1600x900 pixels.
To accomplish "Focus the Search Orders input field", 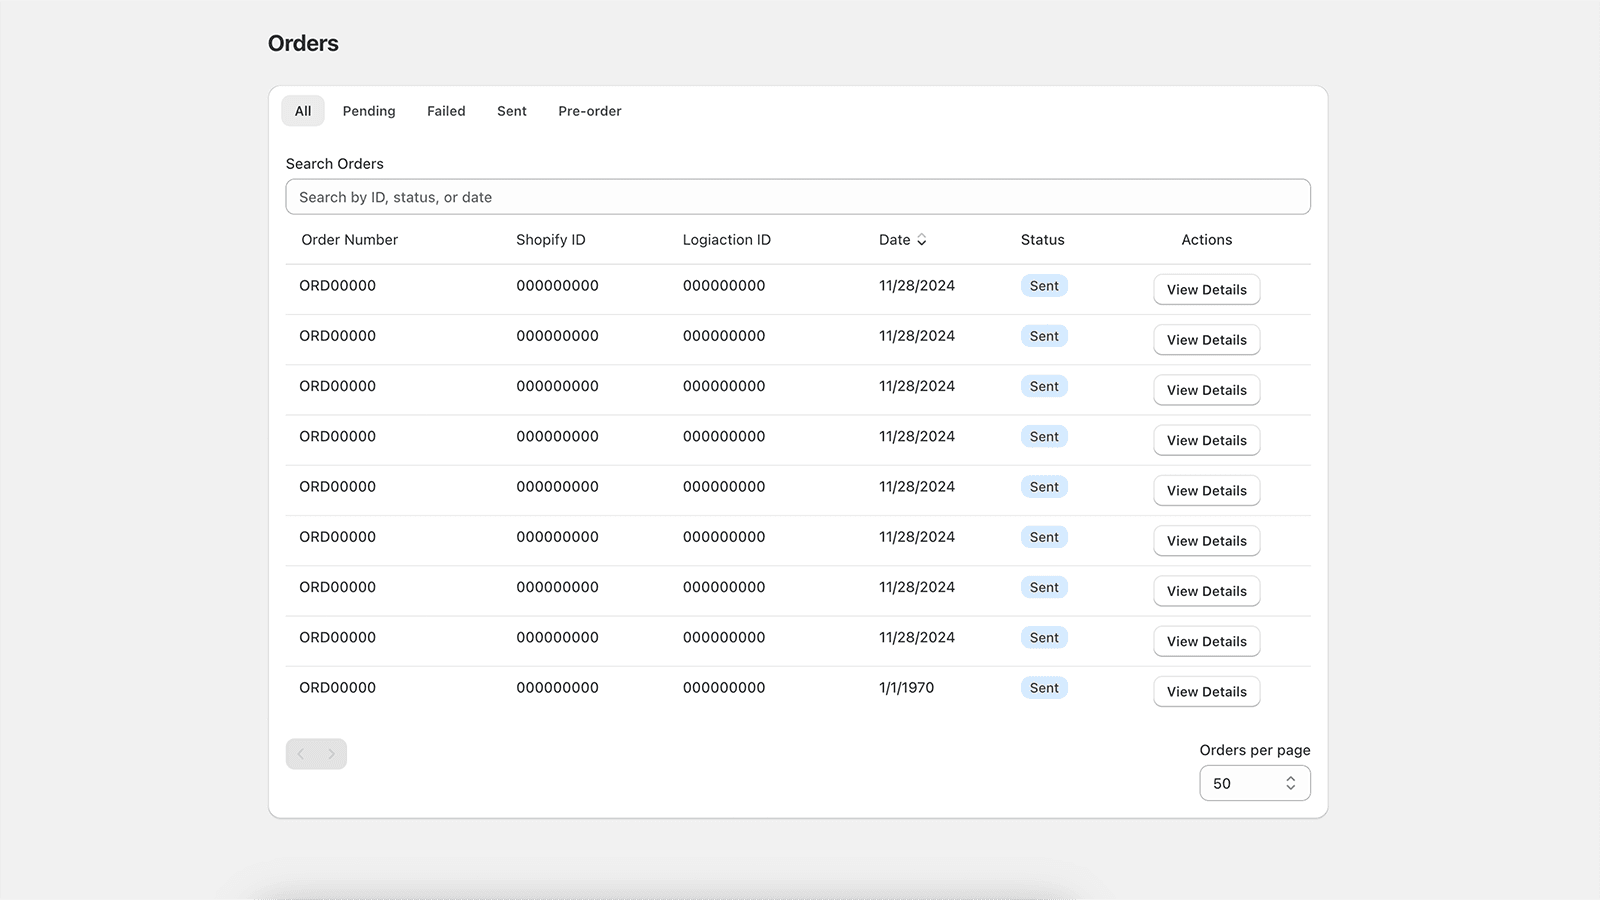I will (x=797, y=197).
